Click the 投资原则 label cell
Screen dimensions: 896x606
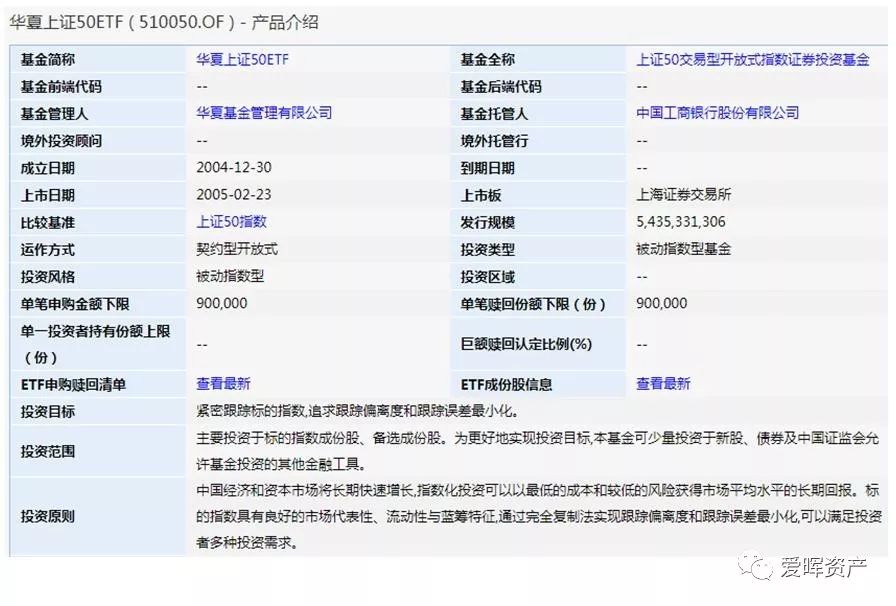pos(98,516)
